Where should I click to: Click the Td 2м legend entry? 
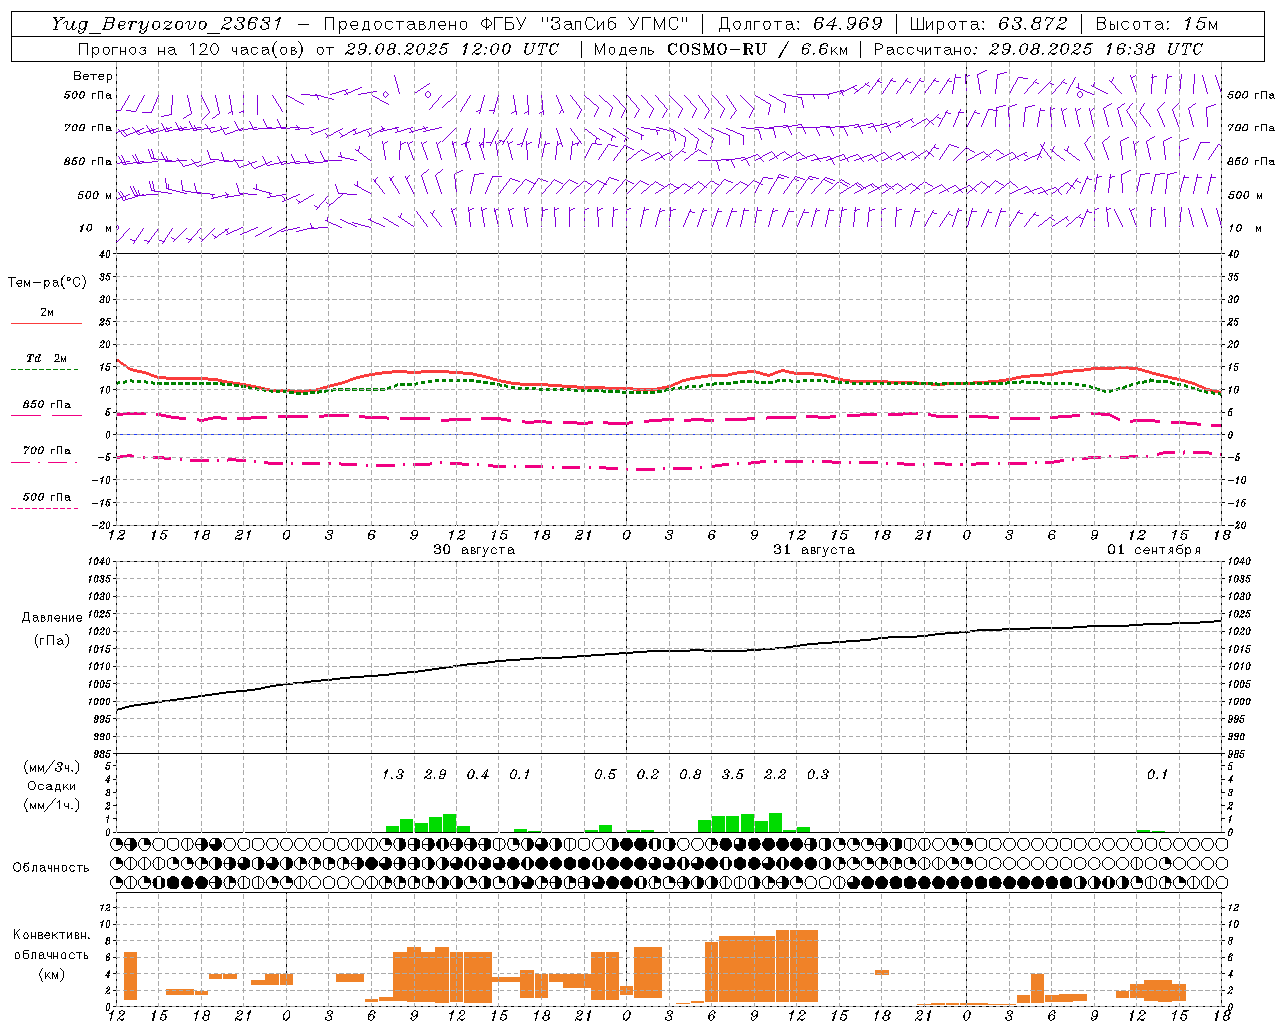pos(46,358)
